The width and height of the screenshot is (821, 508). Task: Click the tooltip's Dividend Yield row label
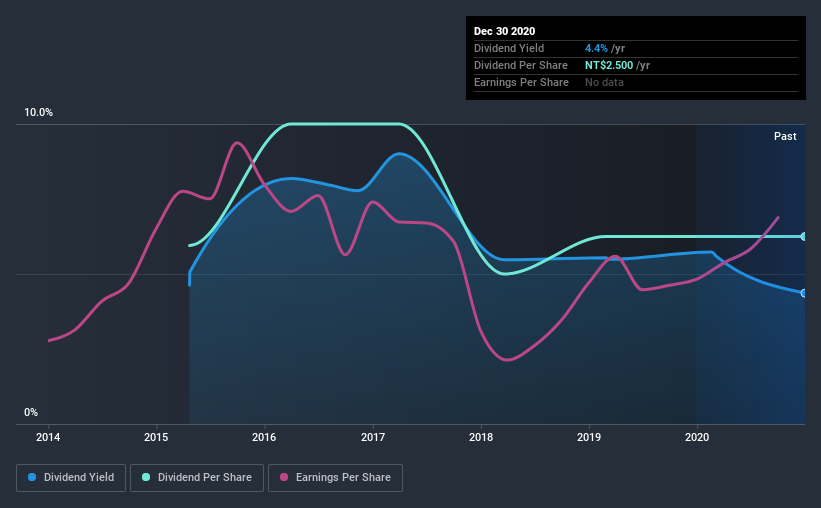click(509, 48)
